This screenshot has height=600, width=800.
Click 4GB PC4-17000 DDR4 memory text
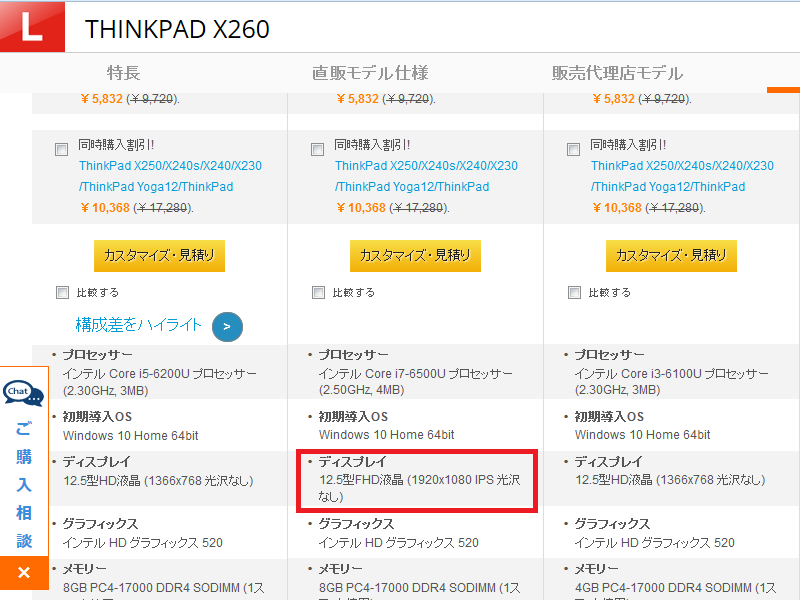(x=675, y=588)
